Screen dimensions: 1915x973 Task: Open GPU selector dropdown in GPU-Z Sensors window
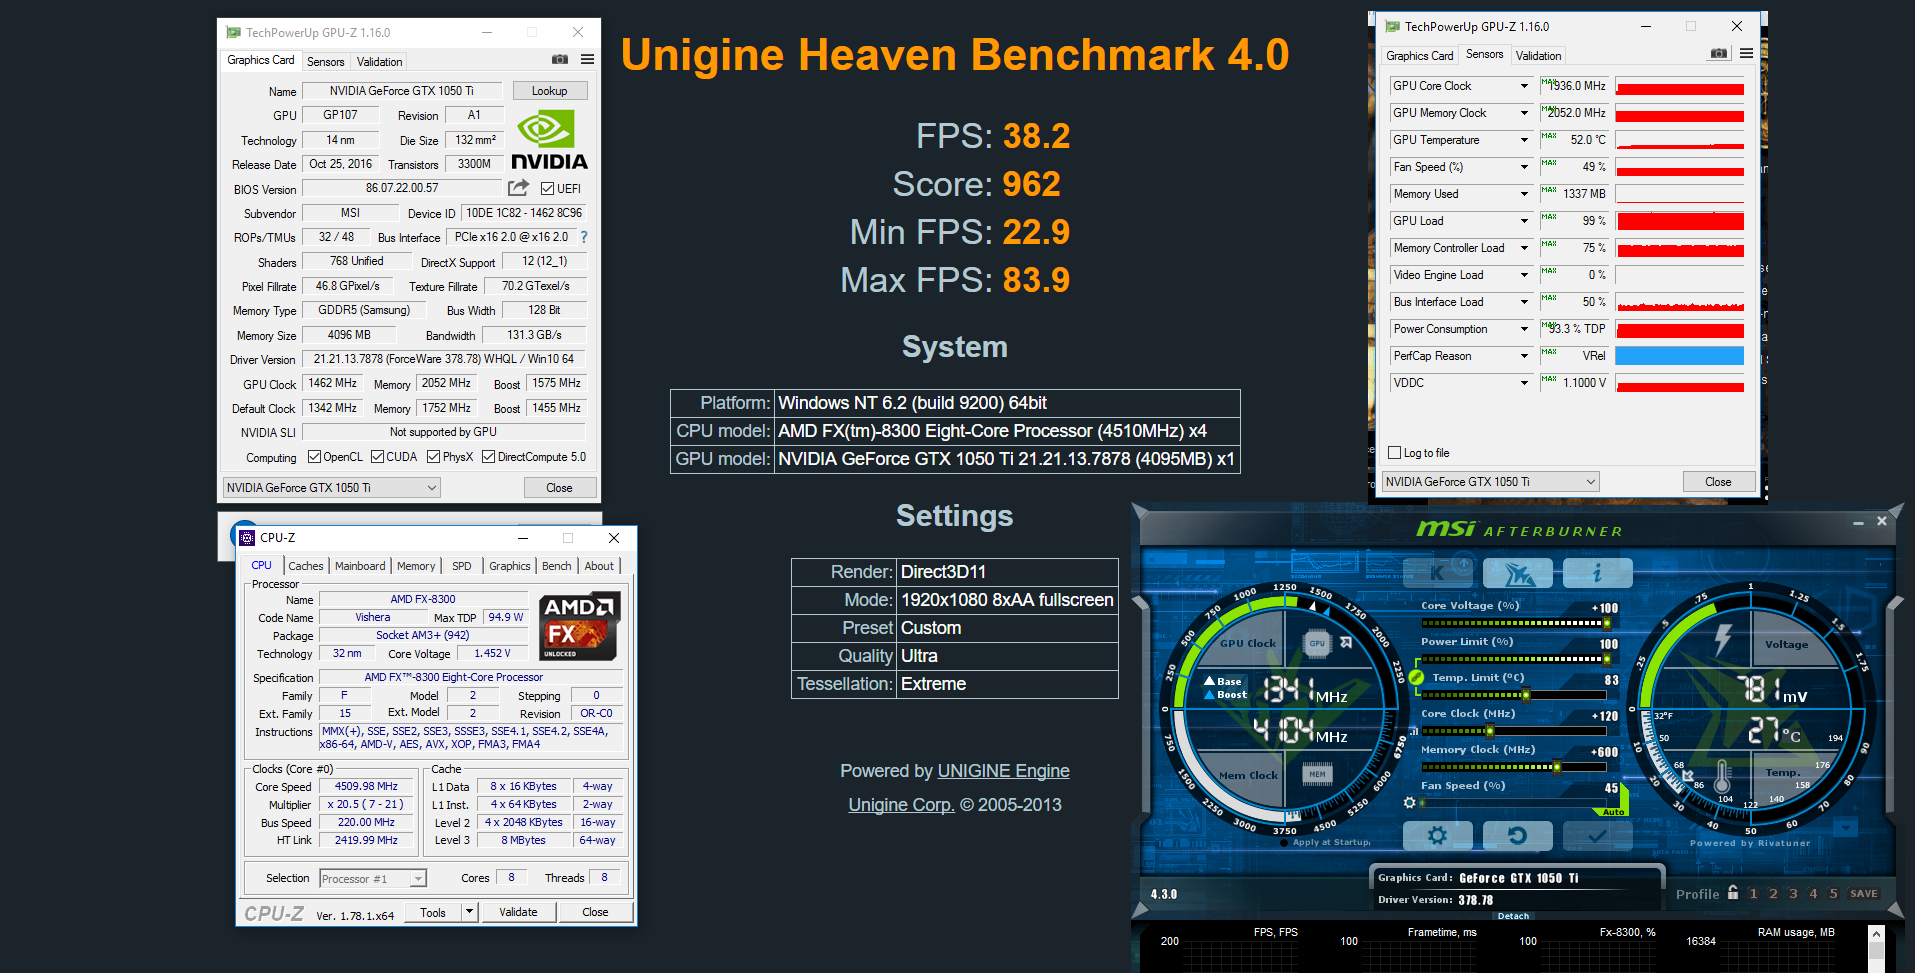tap(1489, 482)
